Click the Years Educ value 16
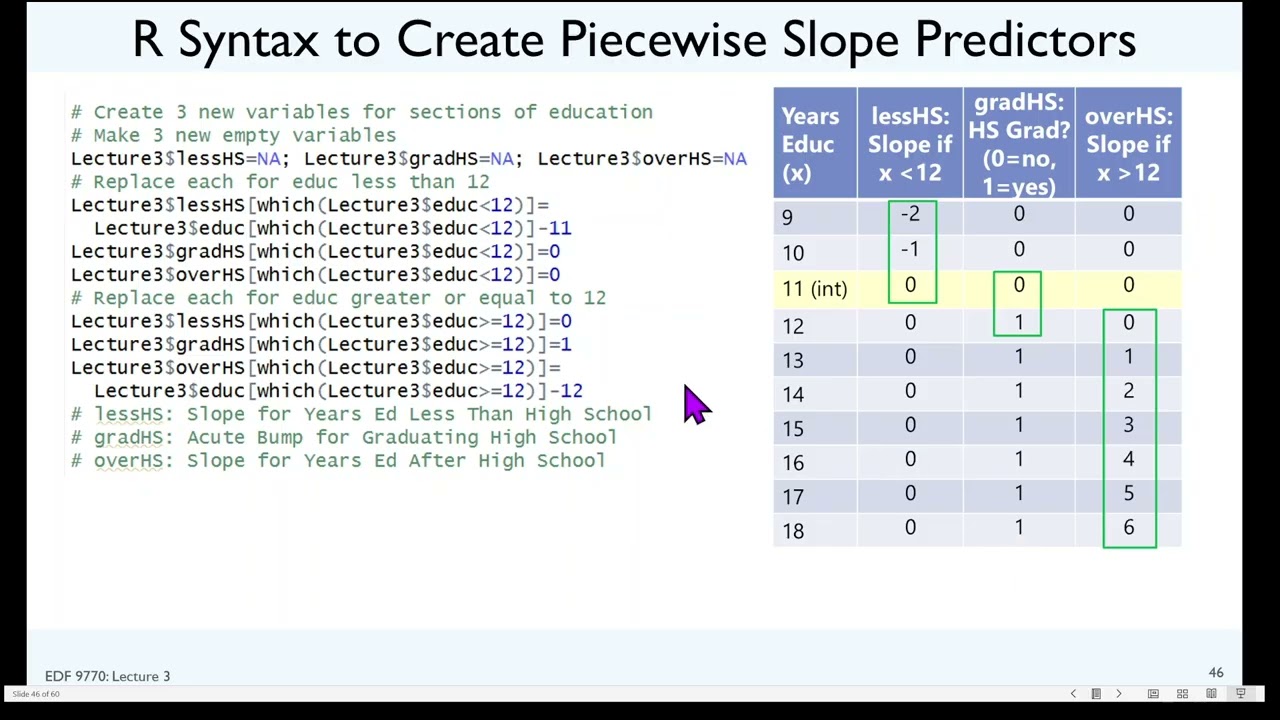The height and width of the screenshot is (720, 1280). tap(793, 463)
